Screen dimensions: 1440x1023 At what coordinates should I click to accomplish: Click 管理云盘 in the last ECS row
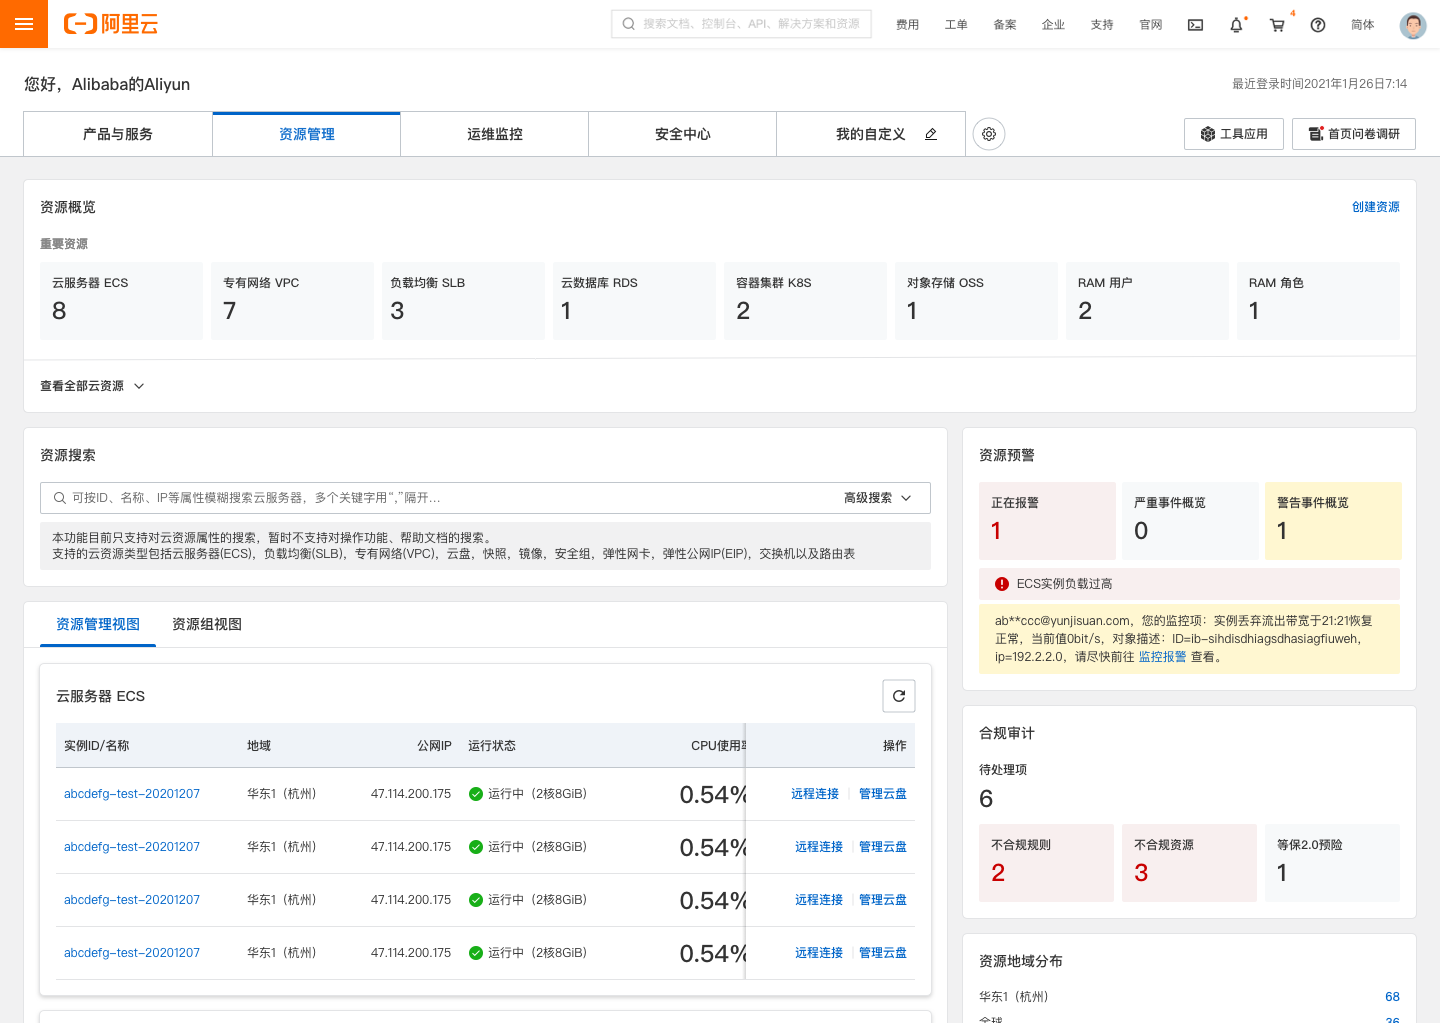point(883,953)
